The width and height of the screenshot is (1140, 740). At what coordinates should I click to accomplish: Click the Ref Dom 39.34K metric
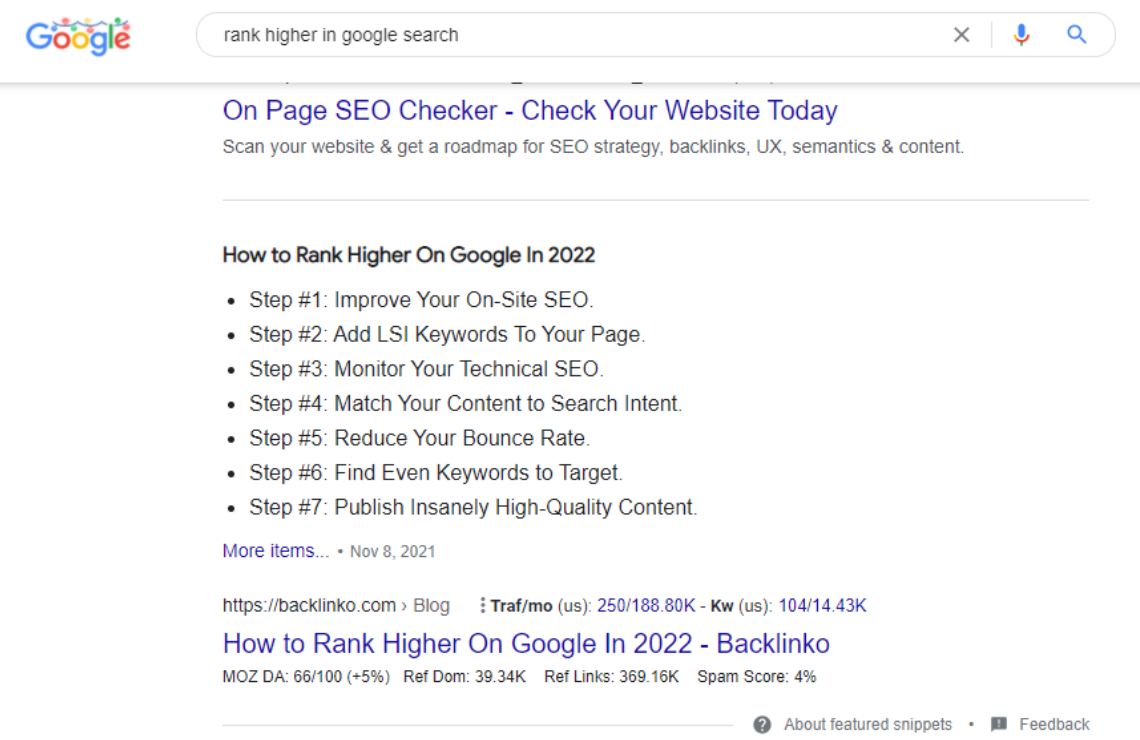(x=465, y=677)
